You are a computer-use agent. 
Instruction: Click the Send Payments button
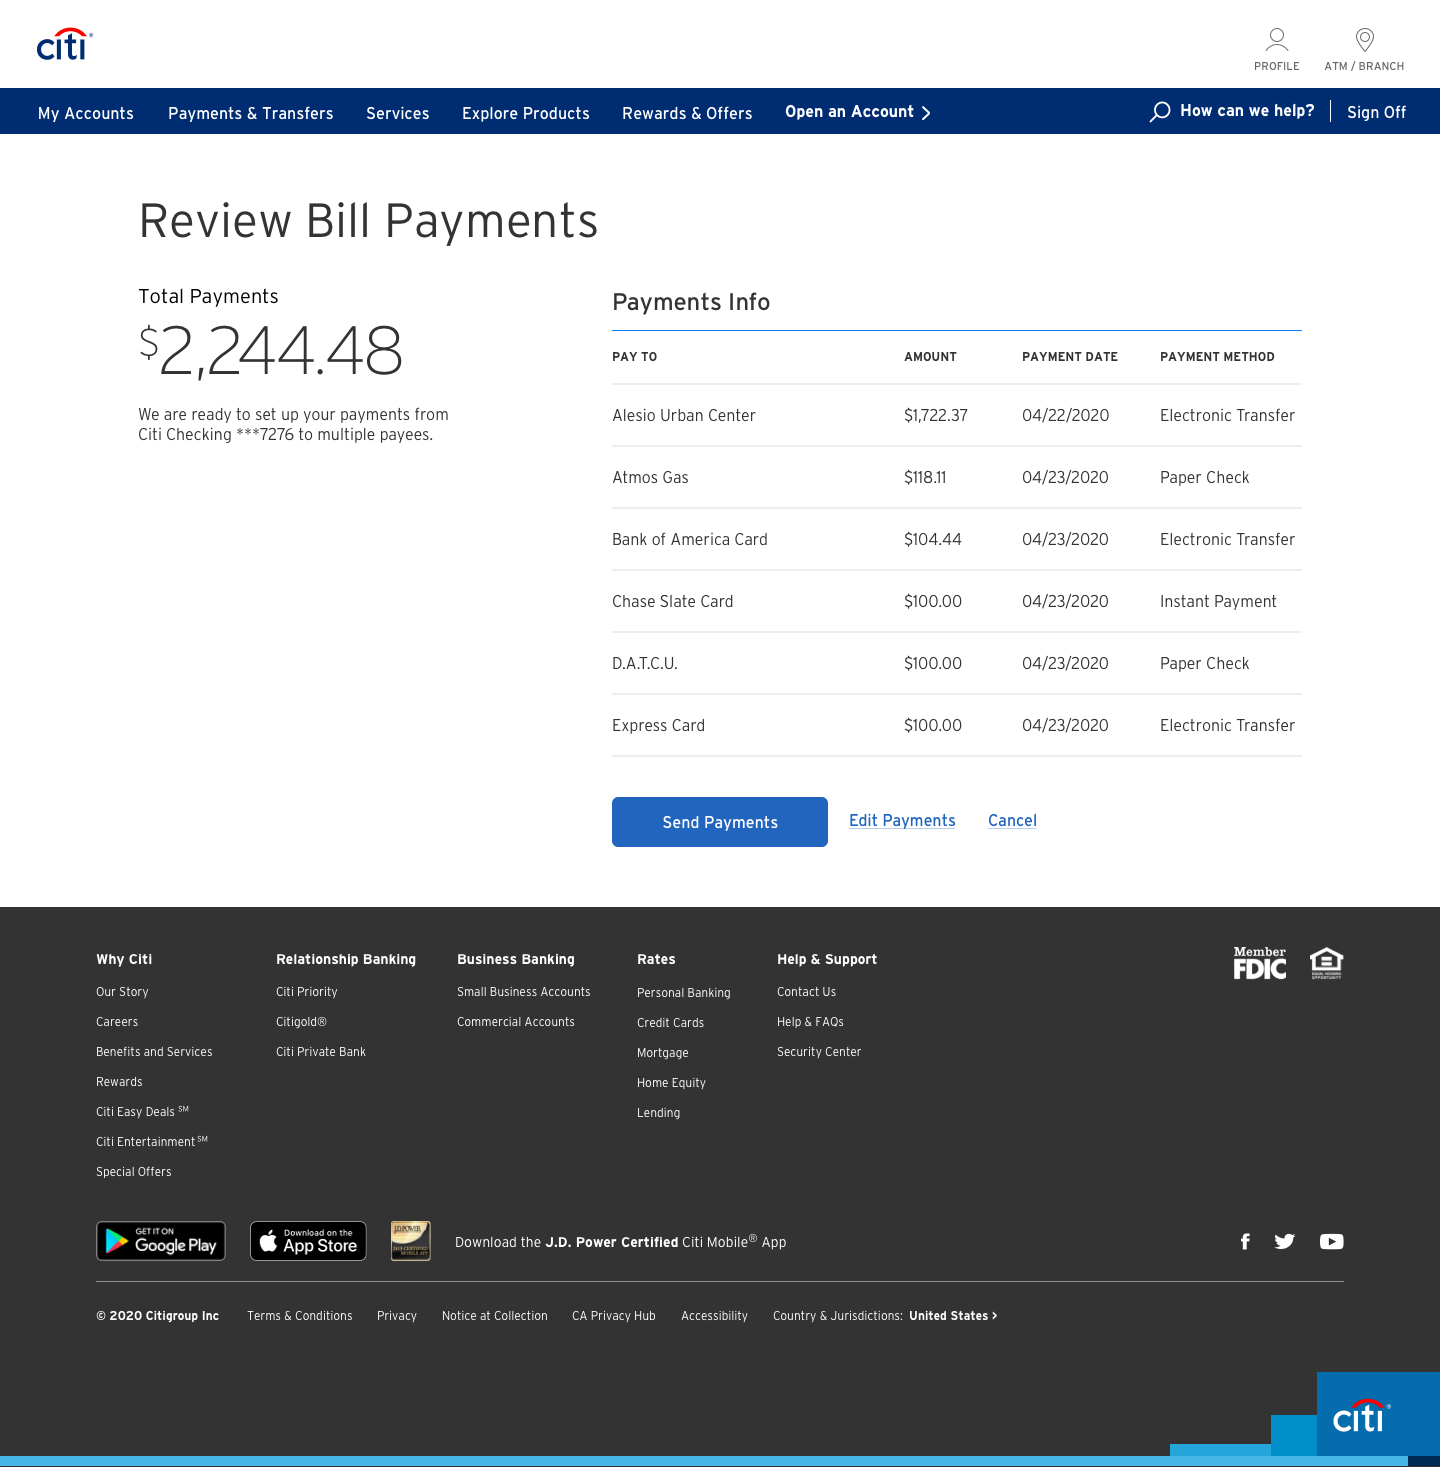[720, 822]
